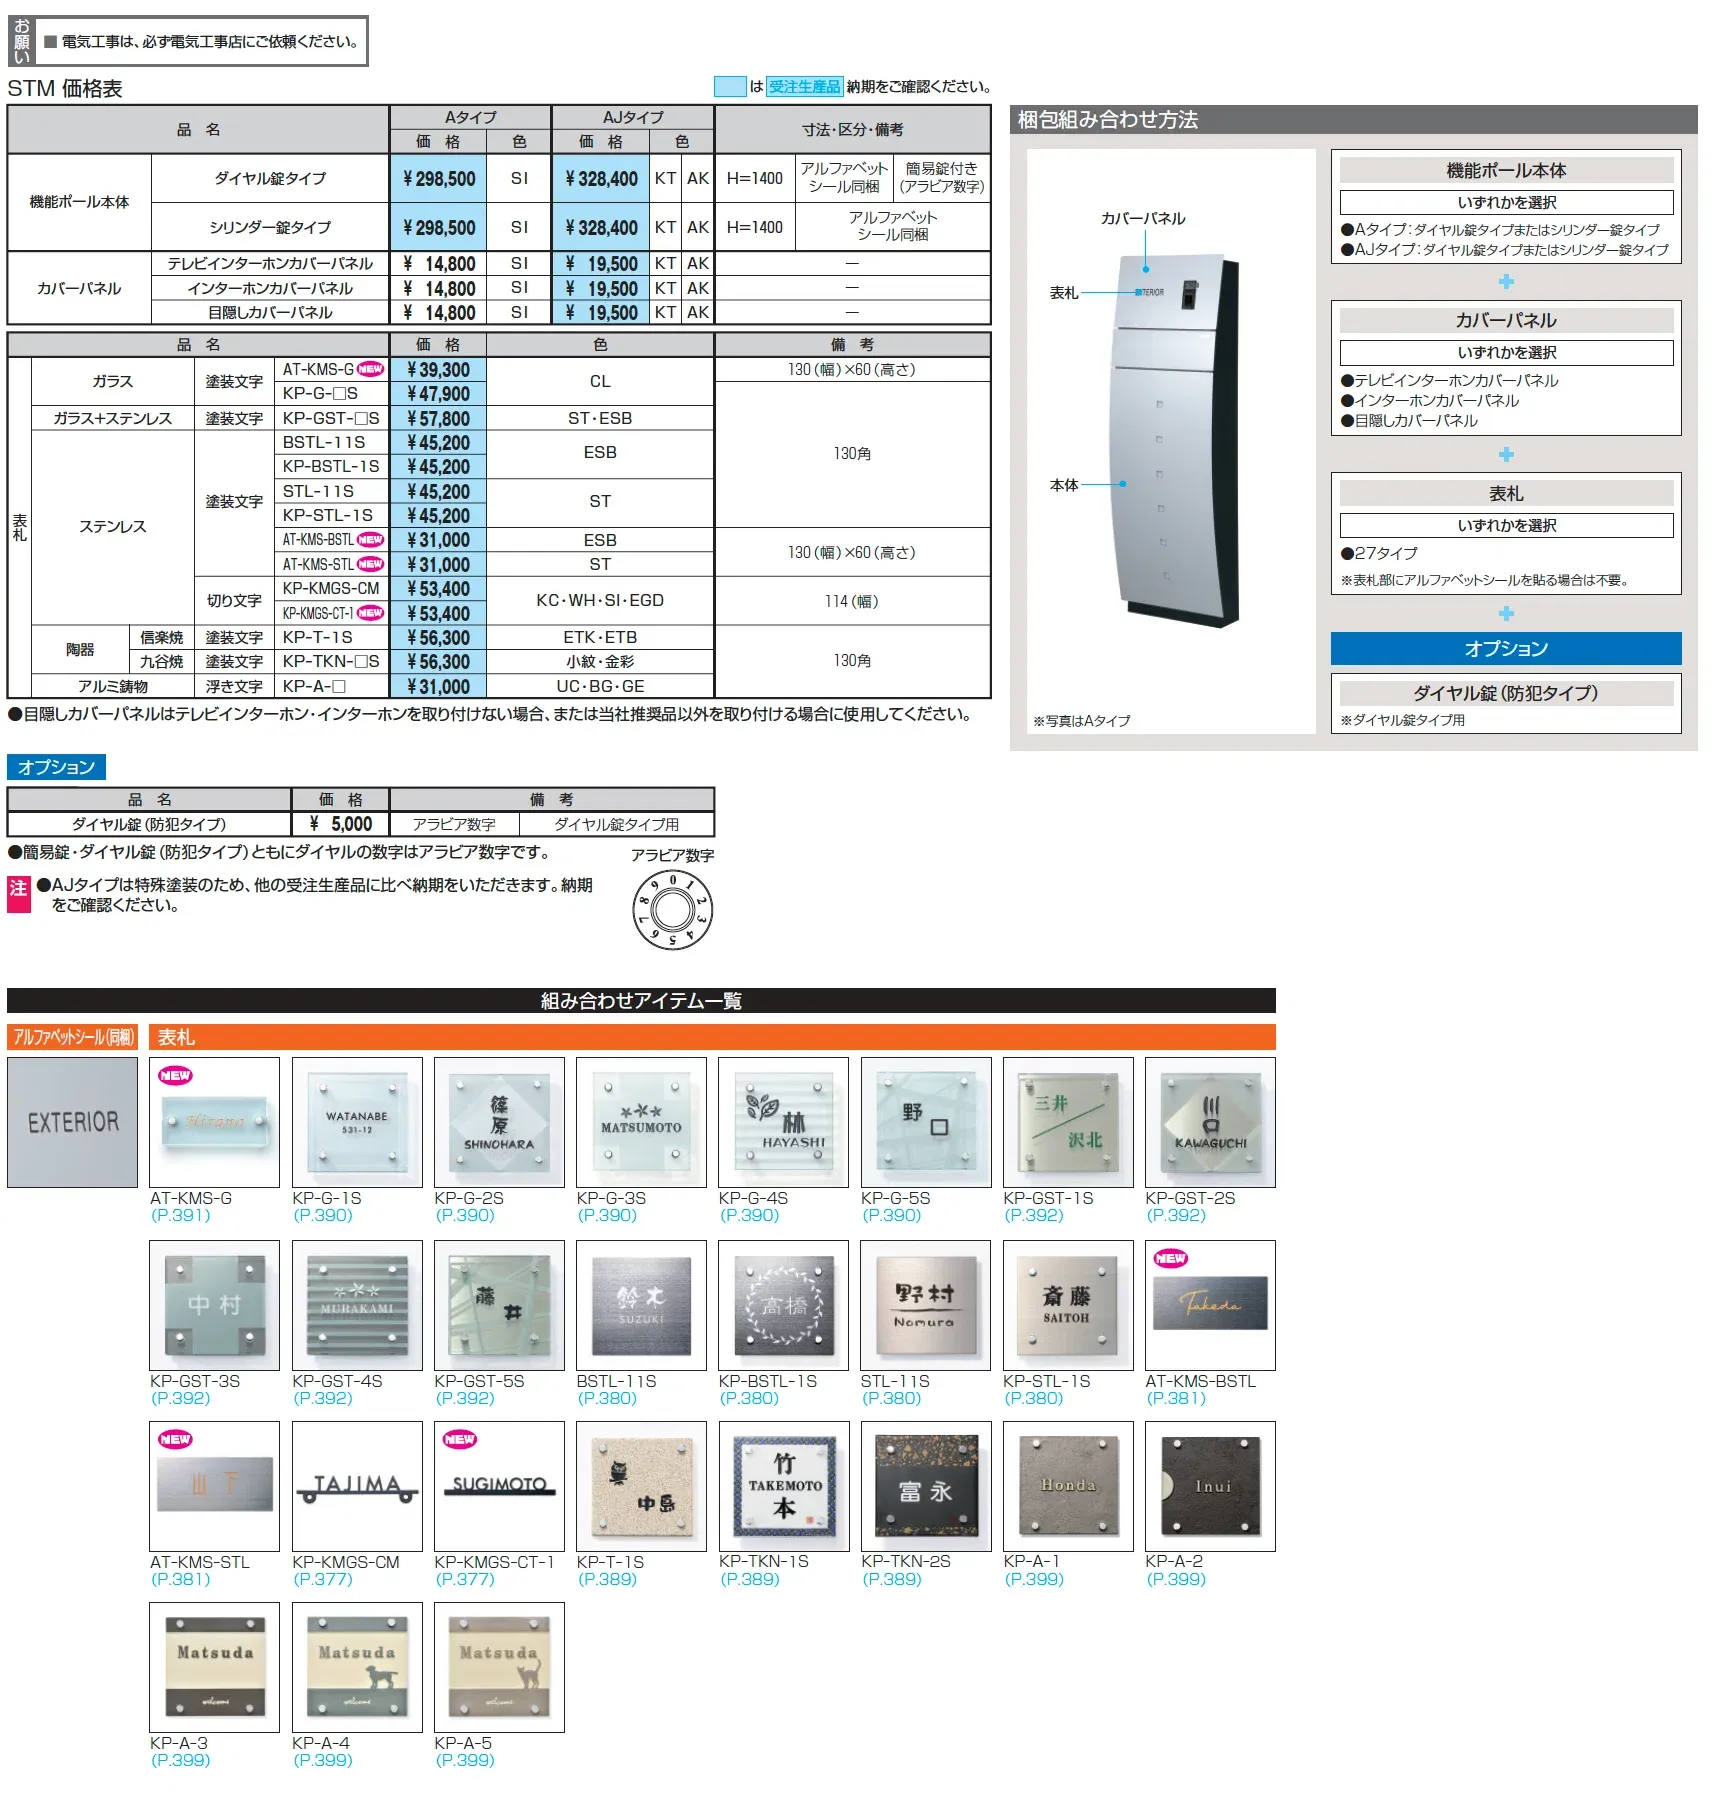Open the KP-T-1S owl ceramic nameplate
Viewport: 1717px width, 1801px height.
[x=641, y=1486]
